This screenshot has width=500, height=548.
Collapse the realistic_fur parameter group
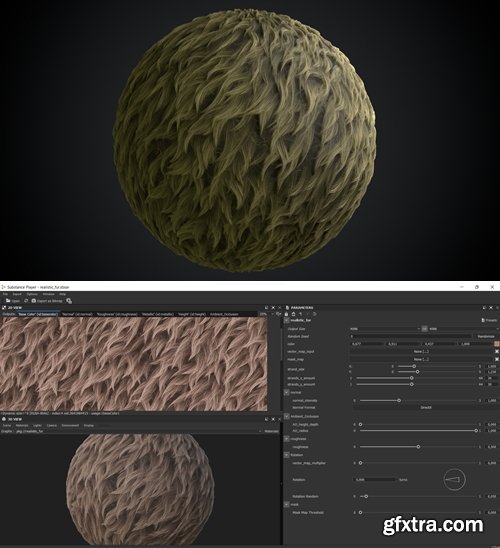pos(287,320)
